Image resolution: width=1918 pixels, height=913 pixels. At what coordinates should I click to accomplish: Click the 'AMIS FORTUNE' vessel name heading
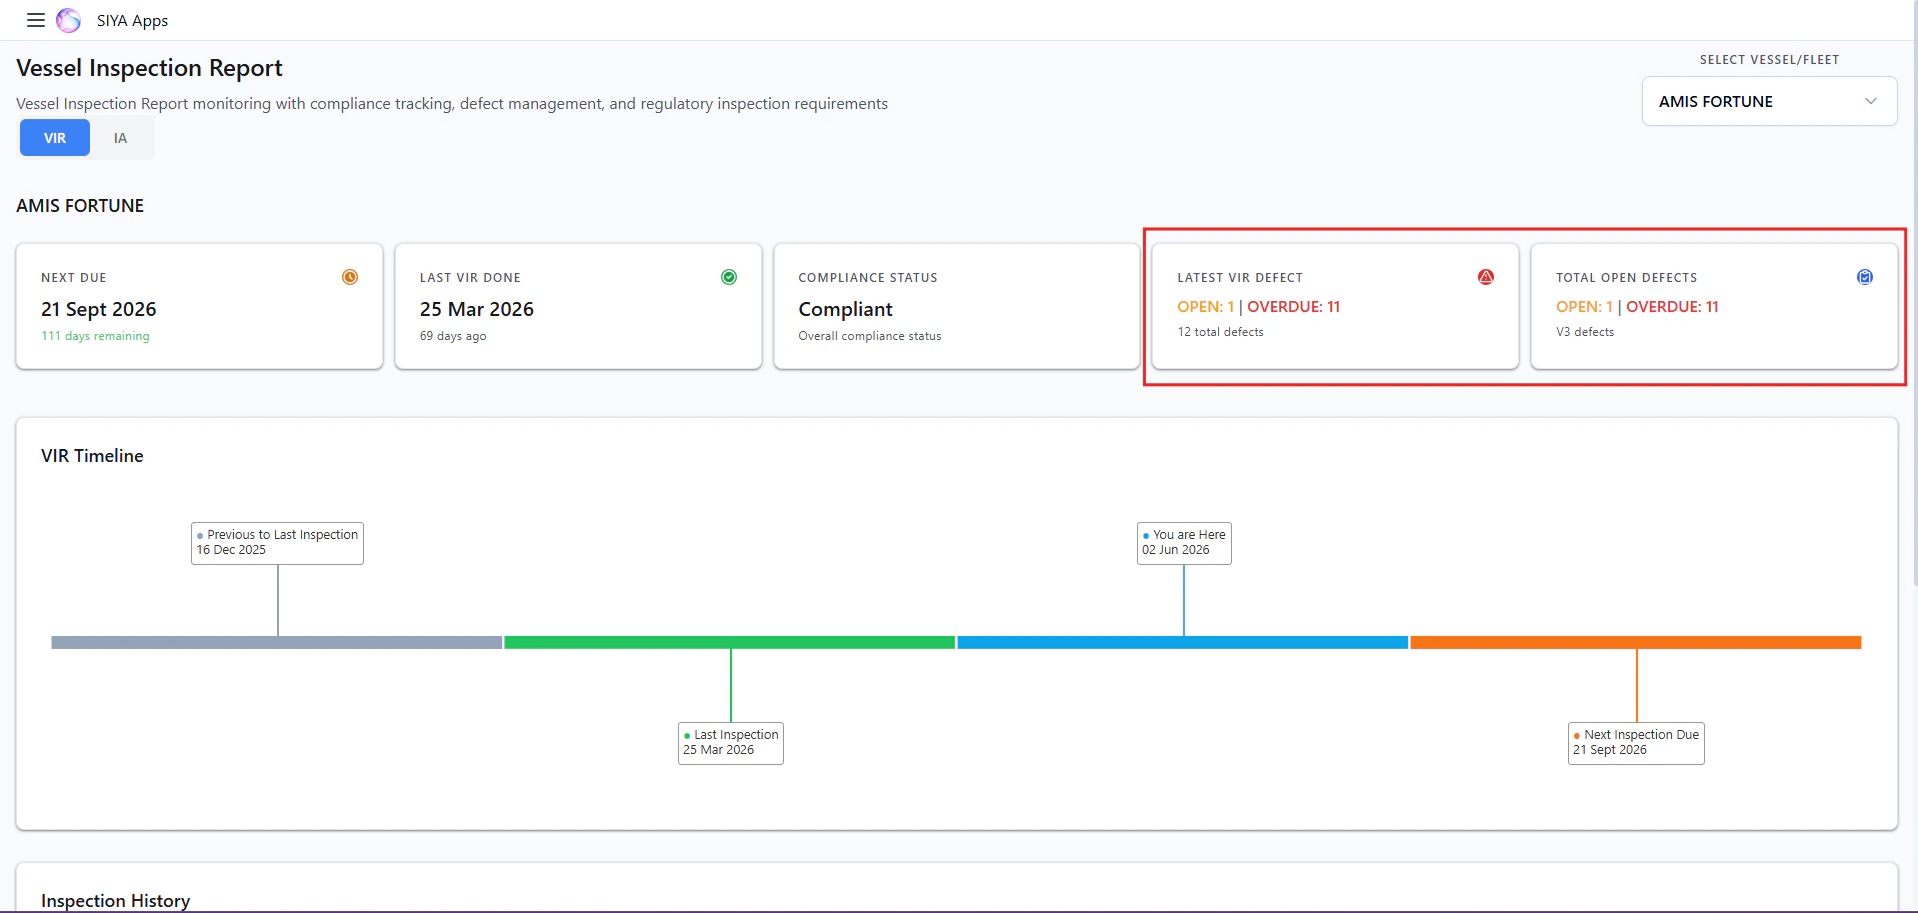click(80, 206)
